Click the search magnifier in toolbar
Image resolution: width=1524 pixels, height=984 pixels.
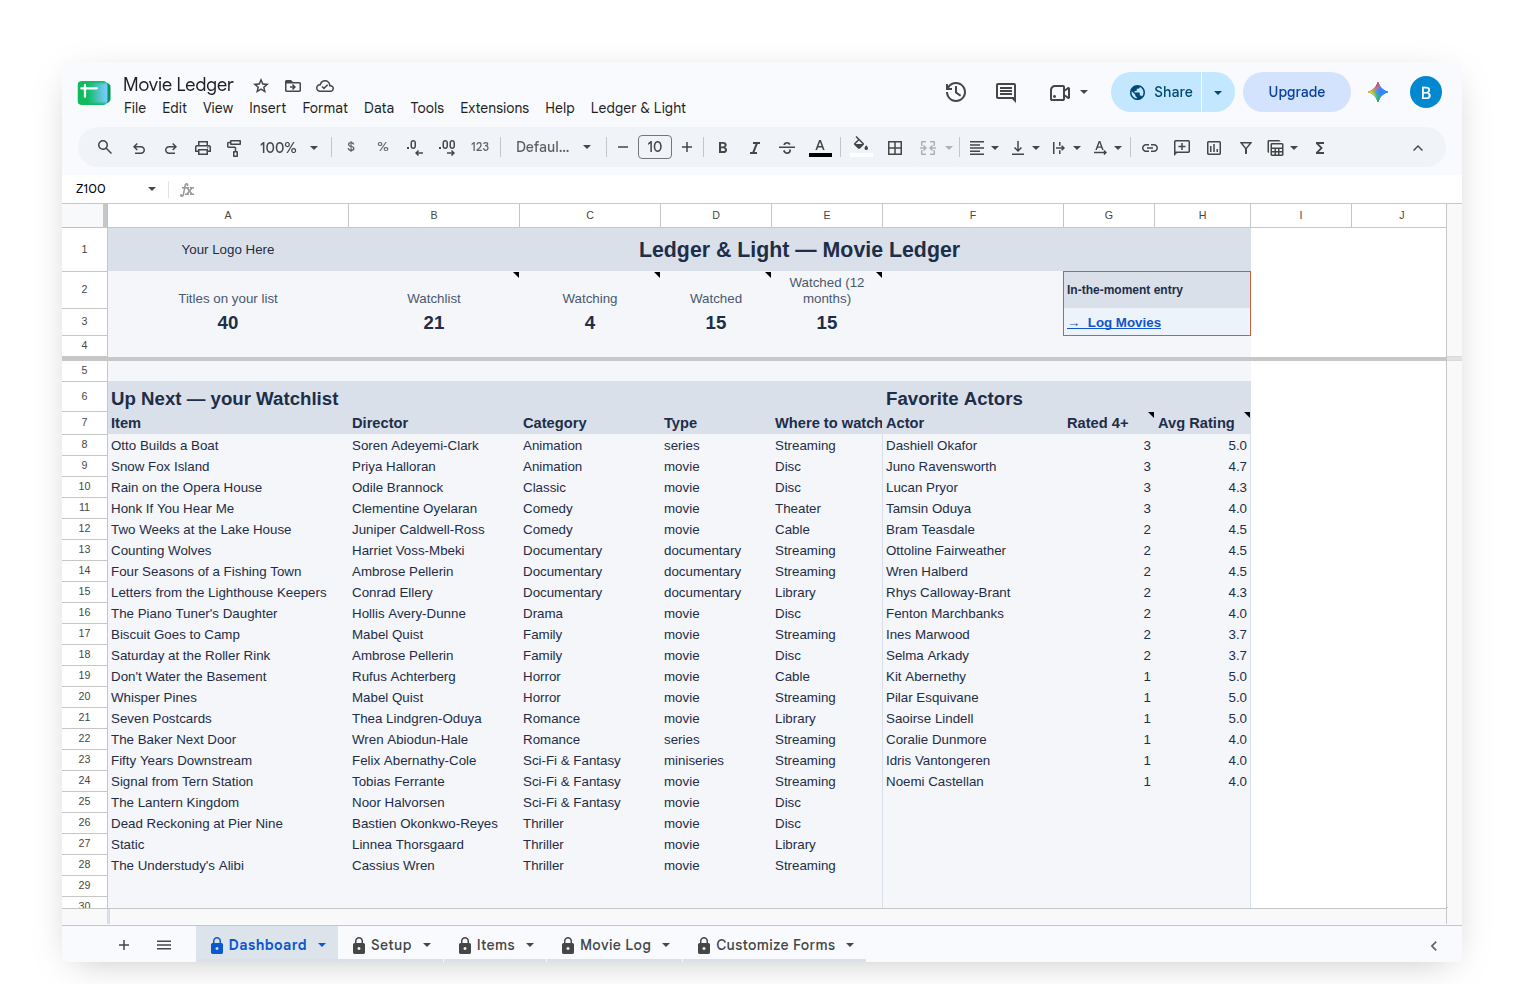105,147
